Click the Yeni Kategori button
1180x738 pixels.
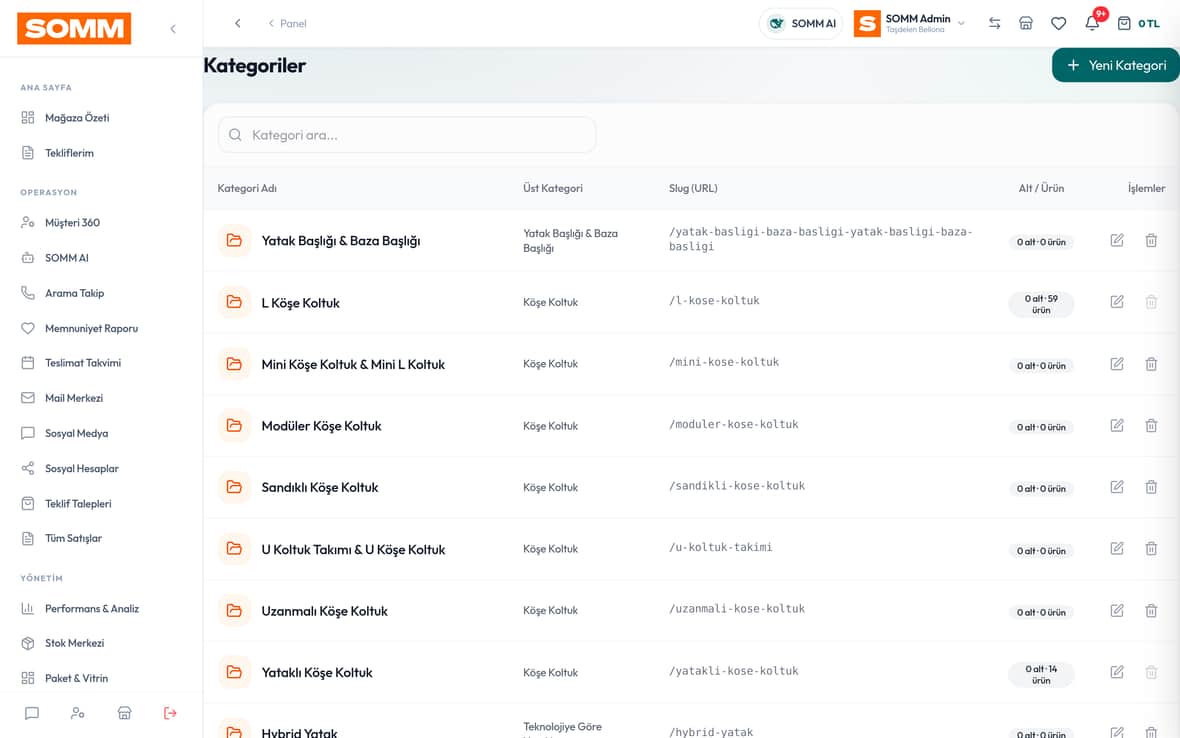click(x=1116, y=65)
